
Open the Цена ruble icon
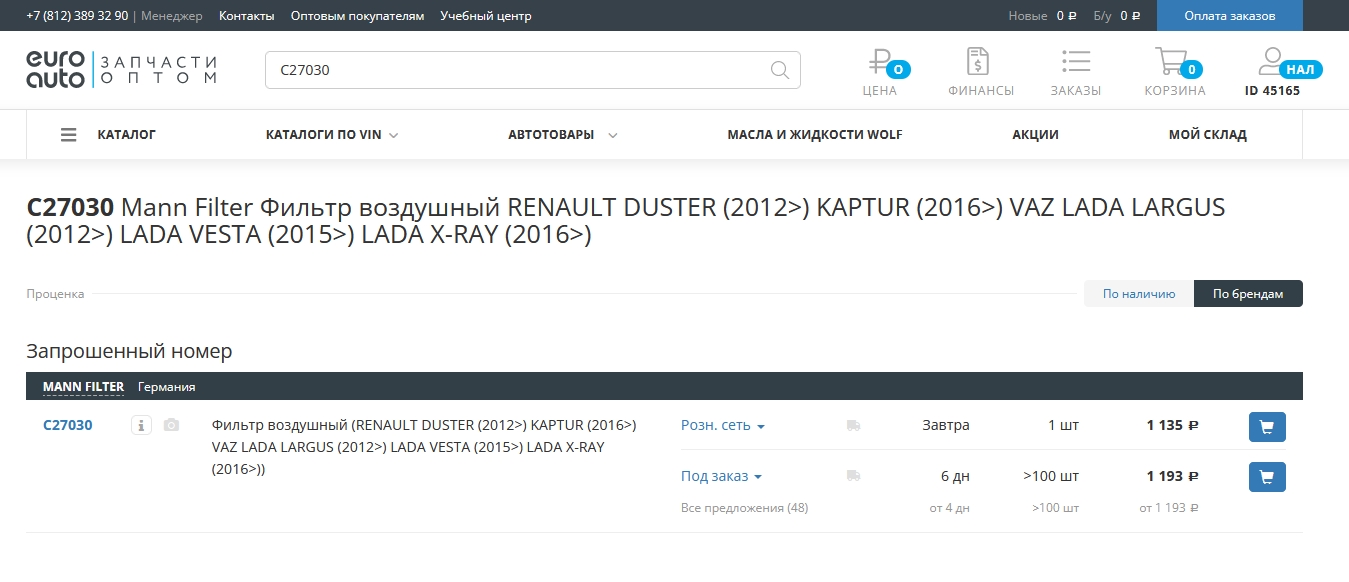coord(881,62)
